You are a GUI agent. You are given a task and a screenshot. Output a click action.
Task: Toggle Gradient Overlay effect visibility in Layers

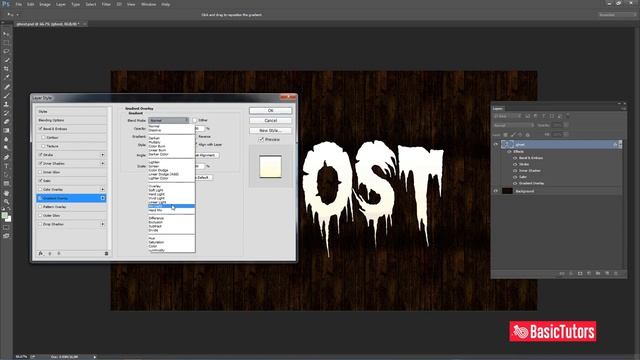pyautogui.click(x=515, y=184)
